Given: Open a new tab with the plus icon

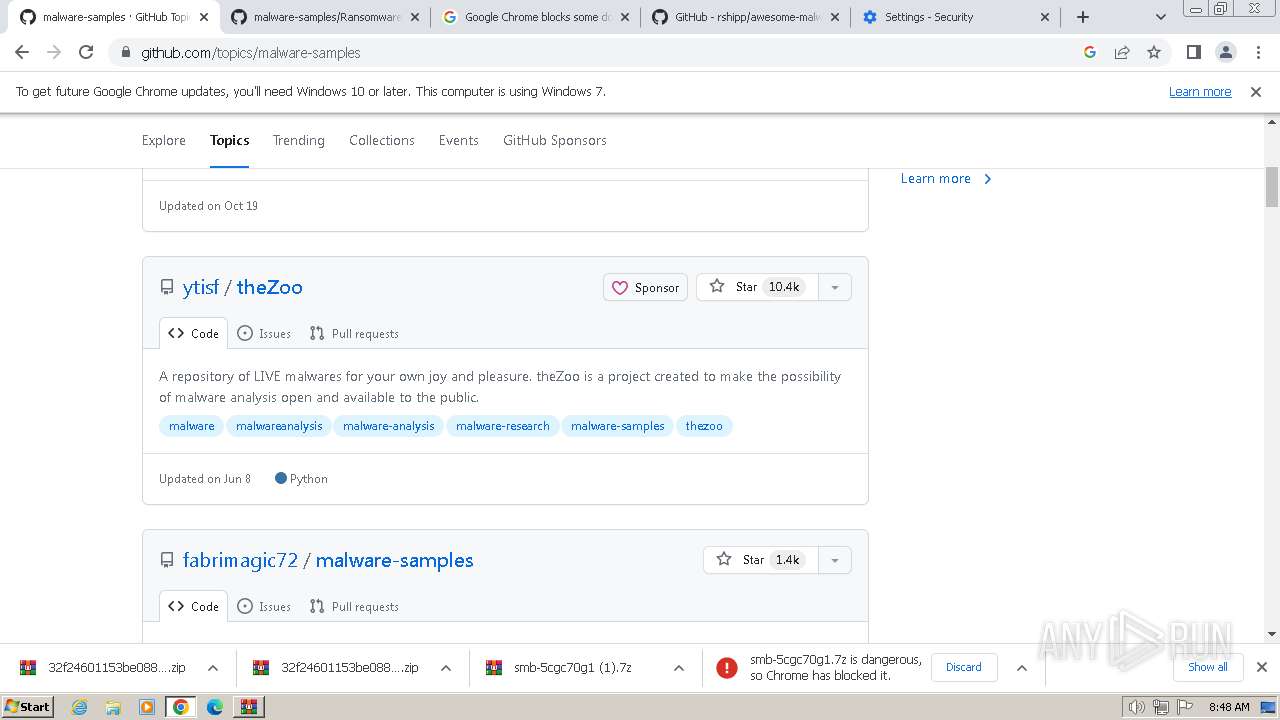Looking at the screenshot, I should click(1083, 17).
